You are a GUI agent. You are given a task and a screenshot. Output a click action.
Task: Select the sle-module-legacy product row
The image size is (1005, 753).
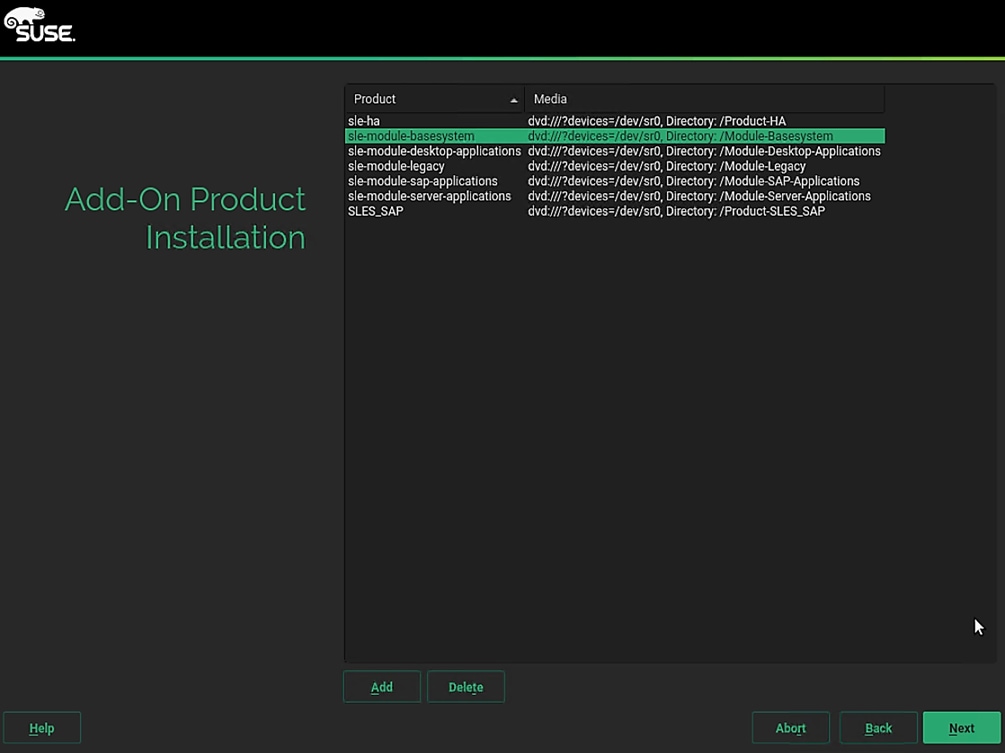[615, 166]
